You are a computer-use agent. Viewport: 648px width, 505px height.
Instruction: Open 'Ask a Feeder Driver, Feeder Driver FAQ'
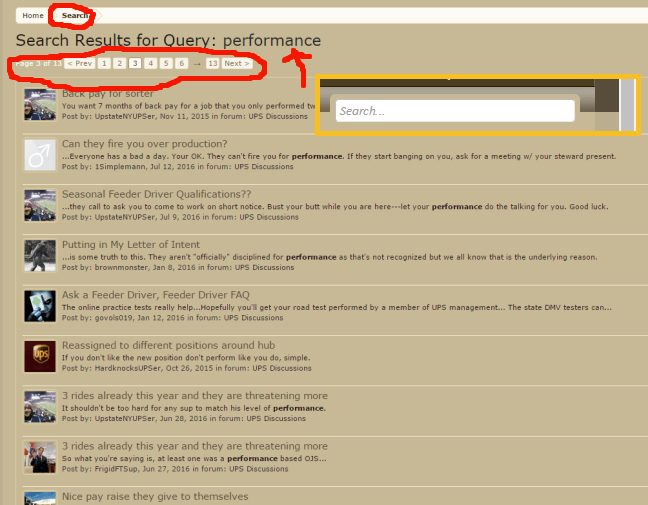tap(155, 295)
